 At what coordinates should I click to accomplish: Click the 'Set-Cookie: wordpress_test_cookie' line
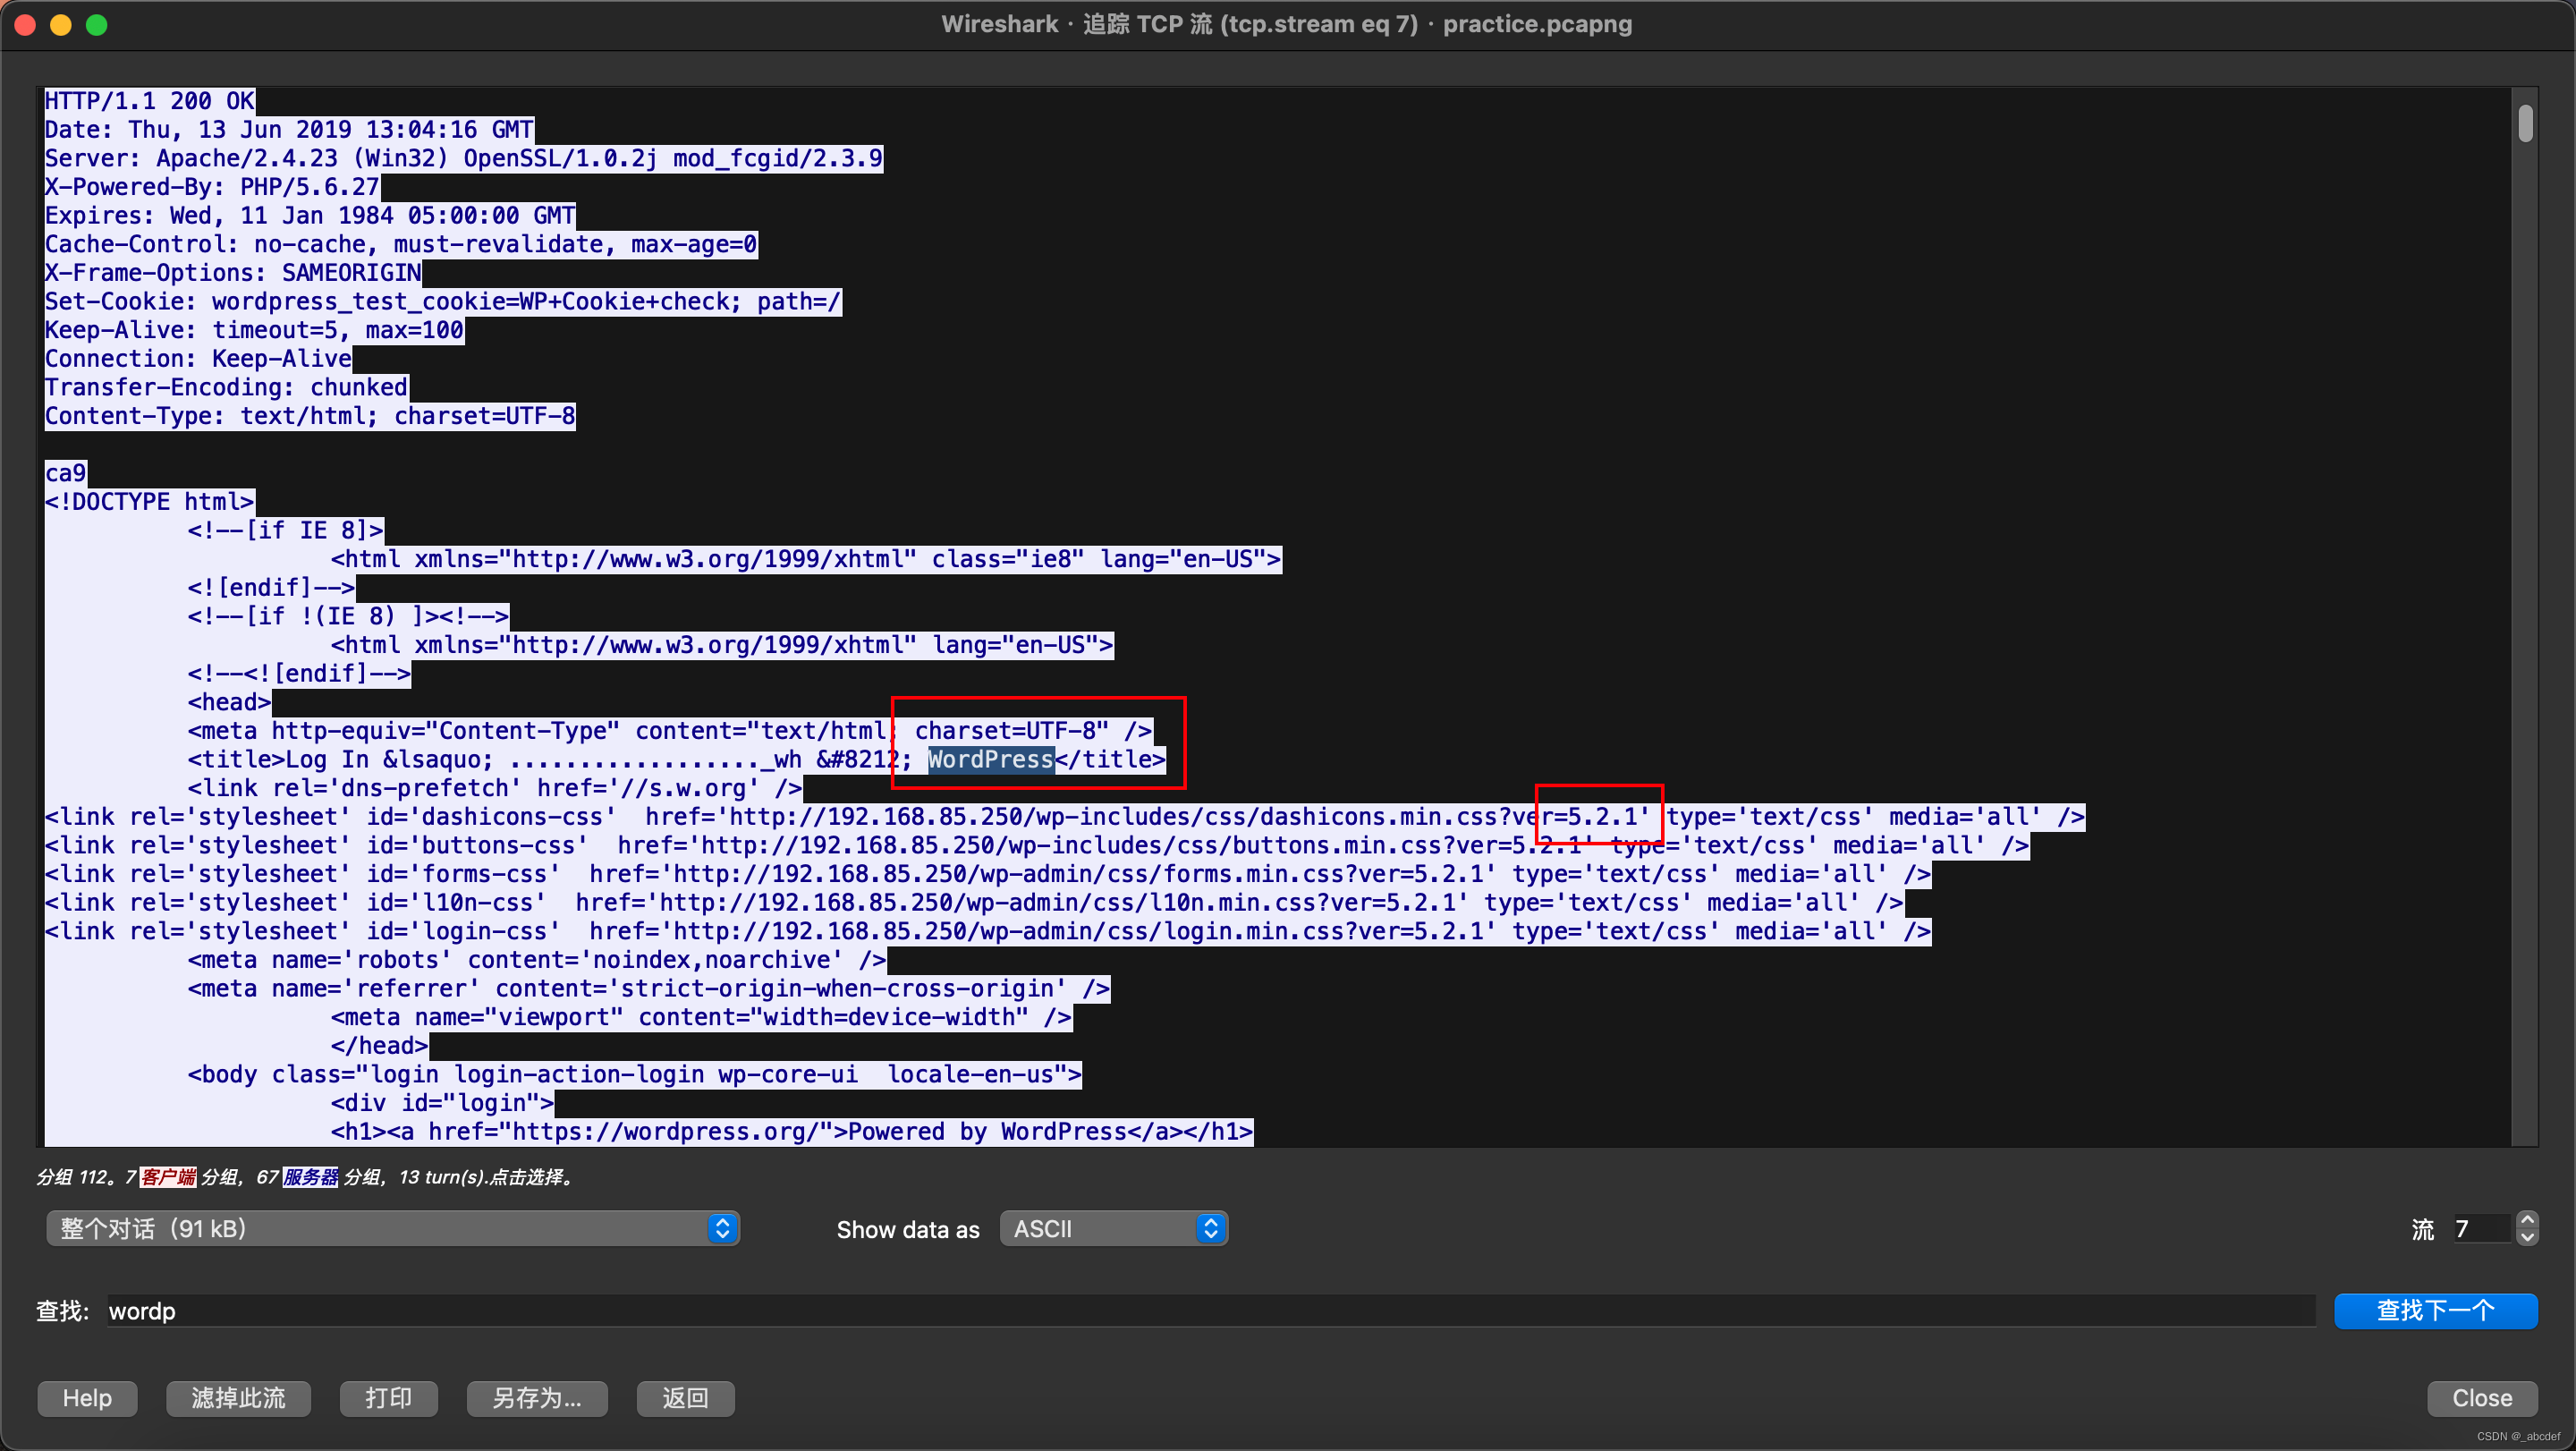[443, 302]
